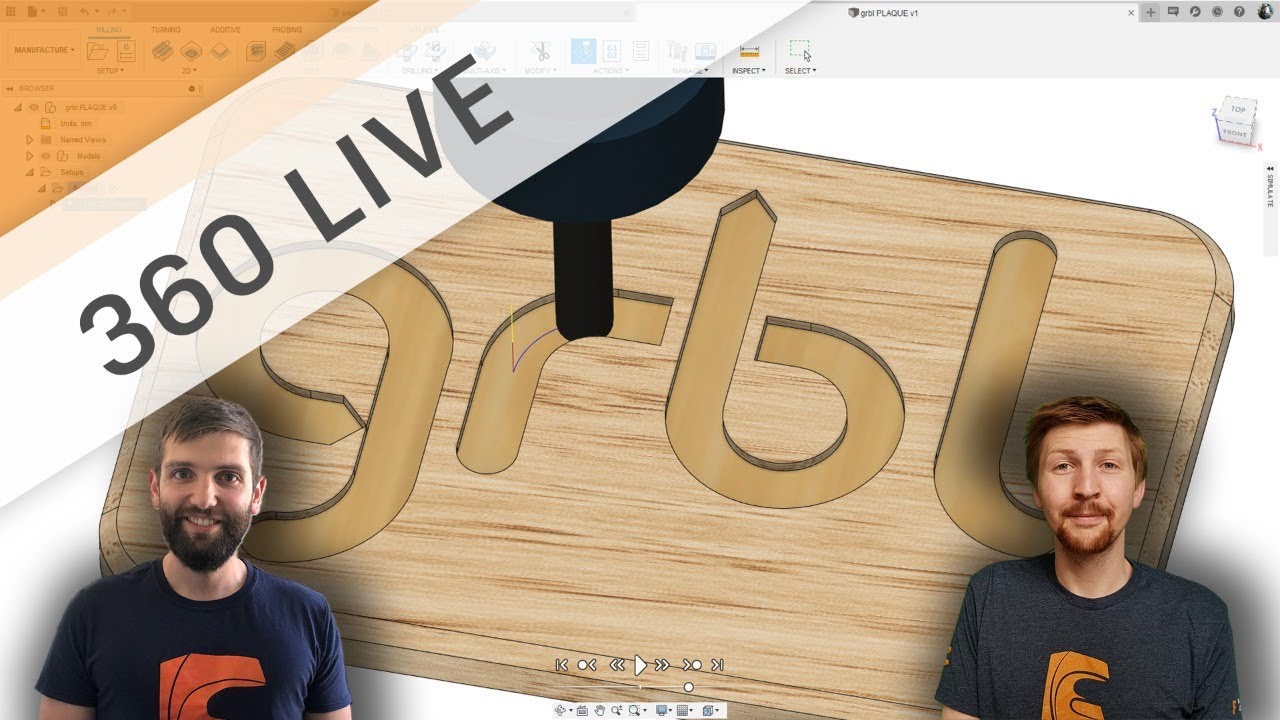Open the notifications comment icon
1280x720 pixels.
pyautogui.click(x=1172, y=12)
